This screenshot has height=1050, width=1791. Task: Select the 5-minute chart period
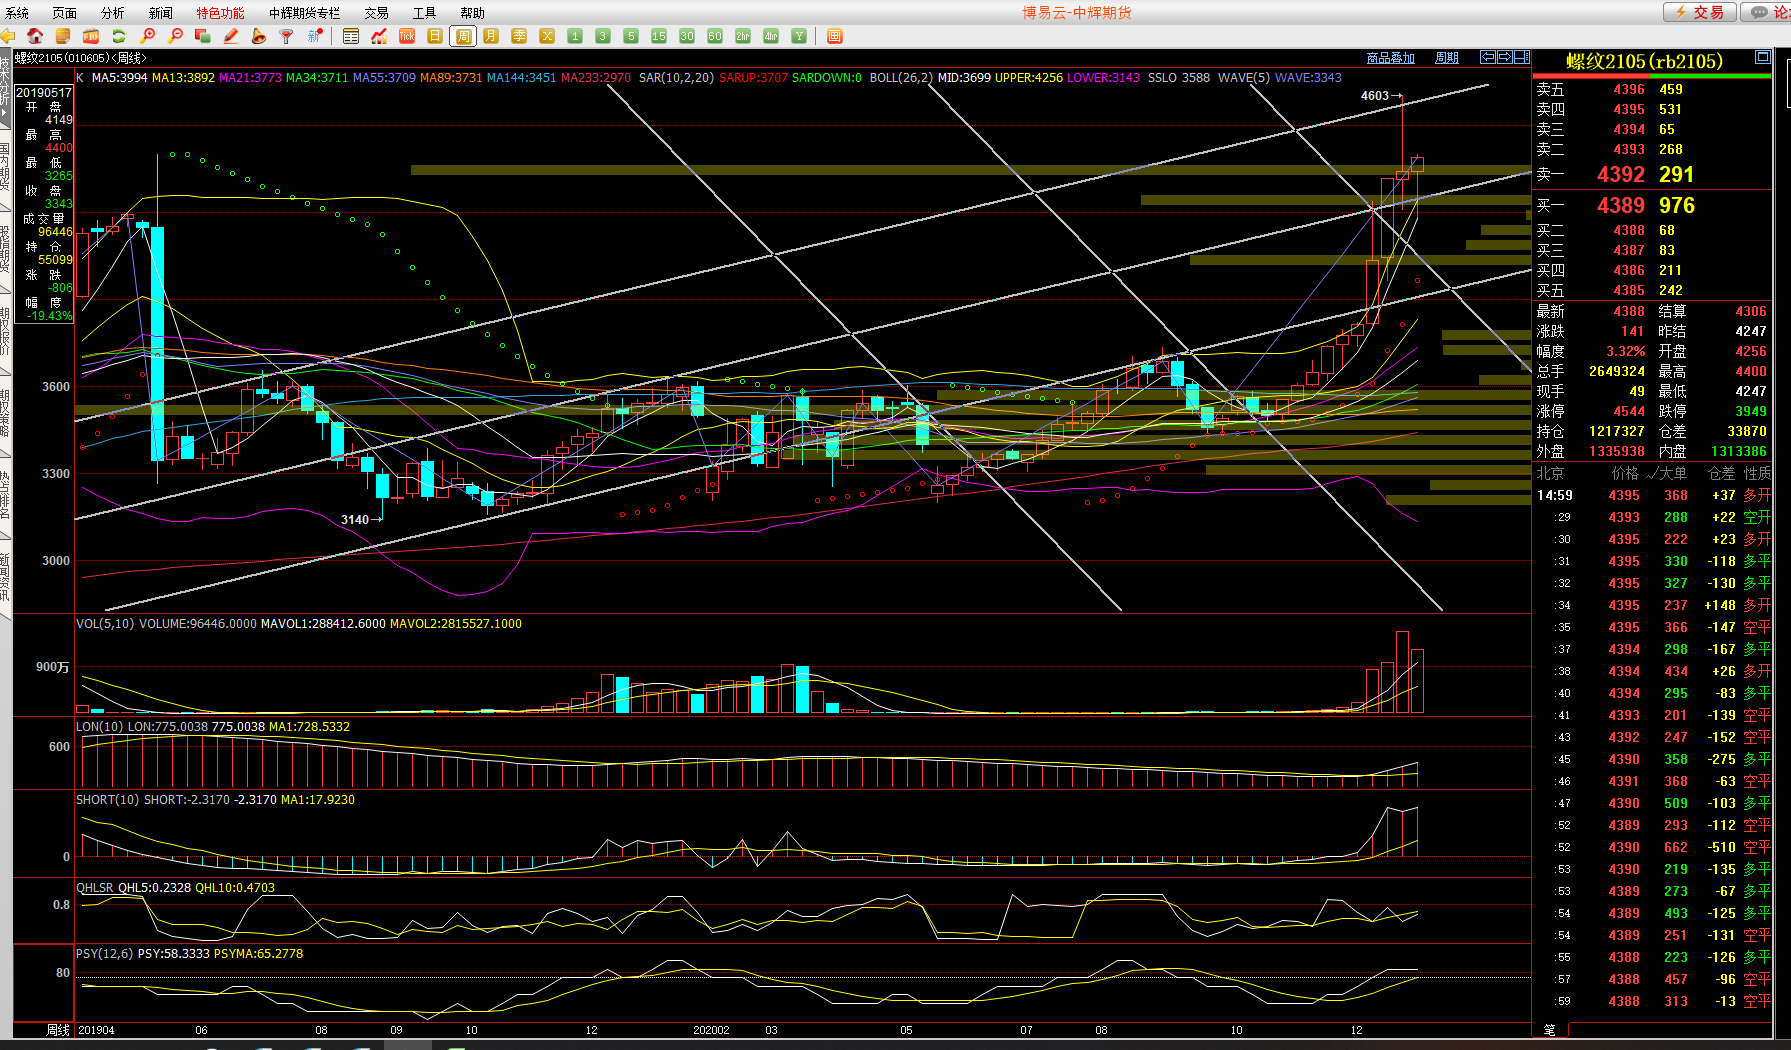(631, 36)
